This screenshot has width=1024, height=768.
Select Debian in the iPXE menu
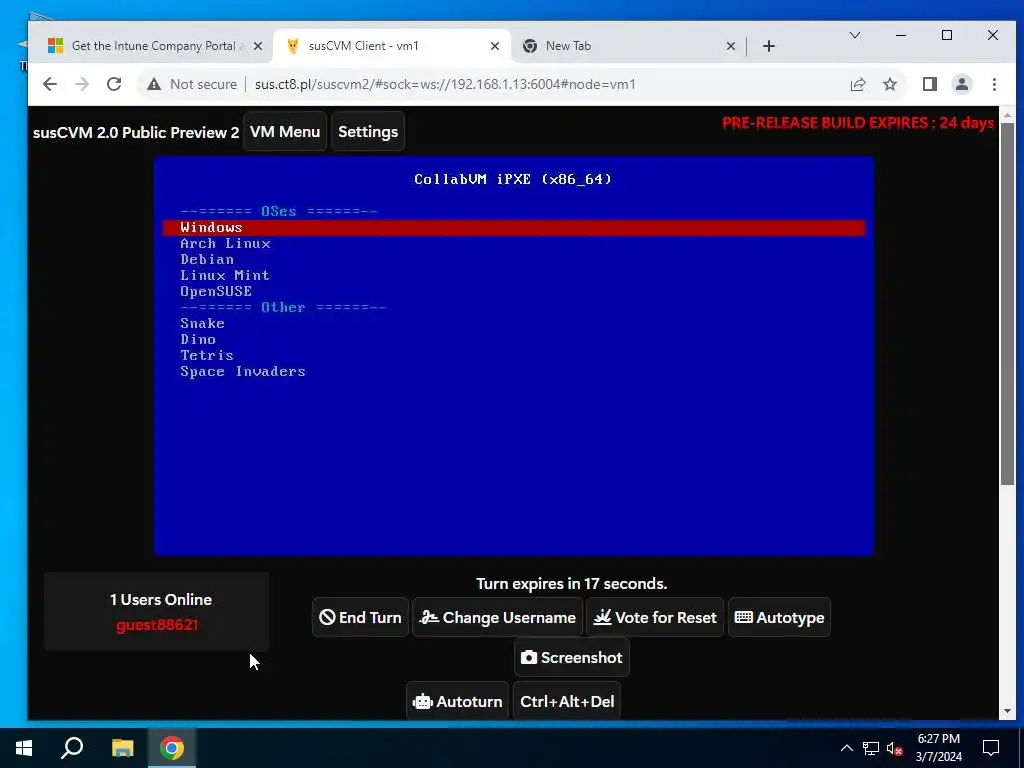click(207, 259)
